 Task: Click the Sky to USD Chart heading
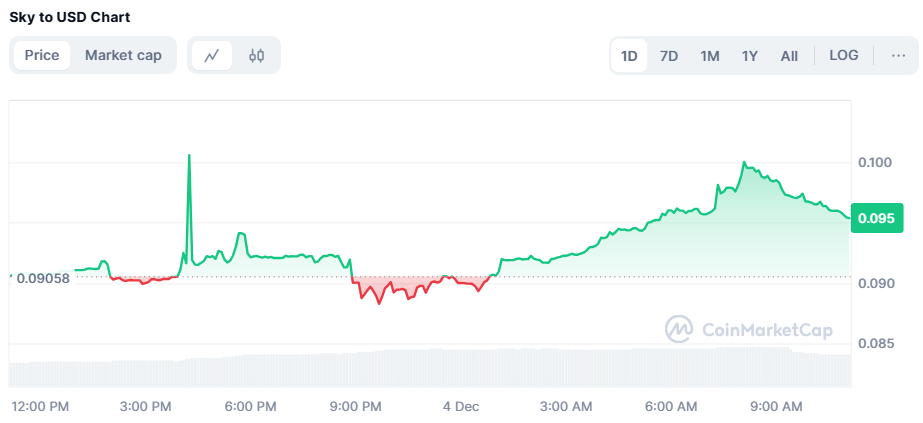click(x=70, y=17)
